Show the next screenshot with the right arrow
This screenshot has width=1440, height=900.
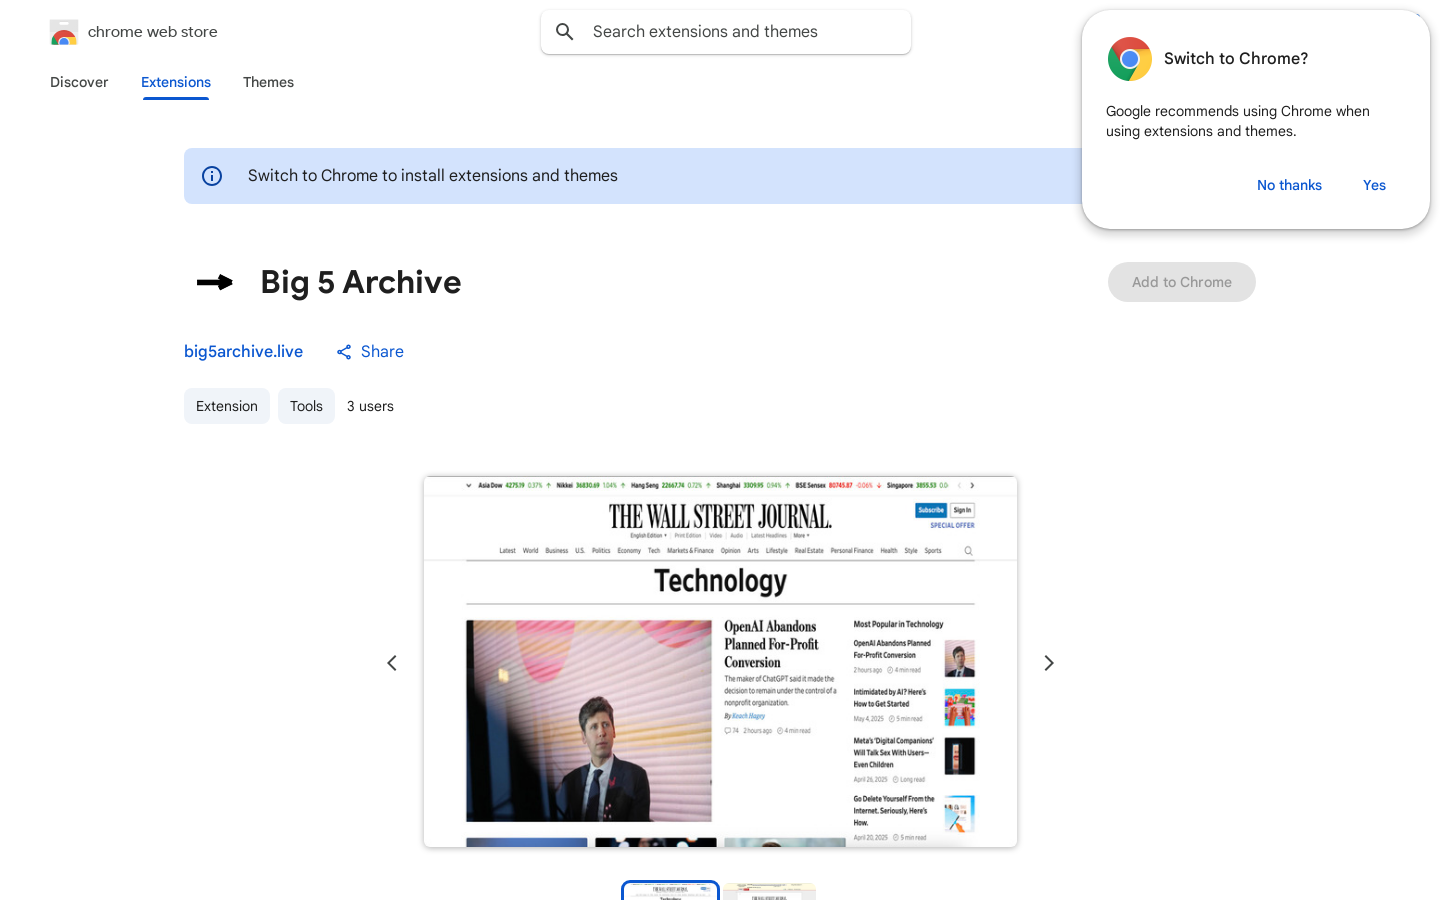coord(1049,663)
